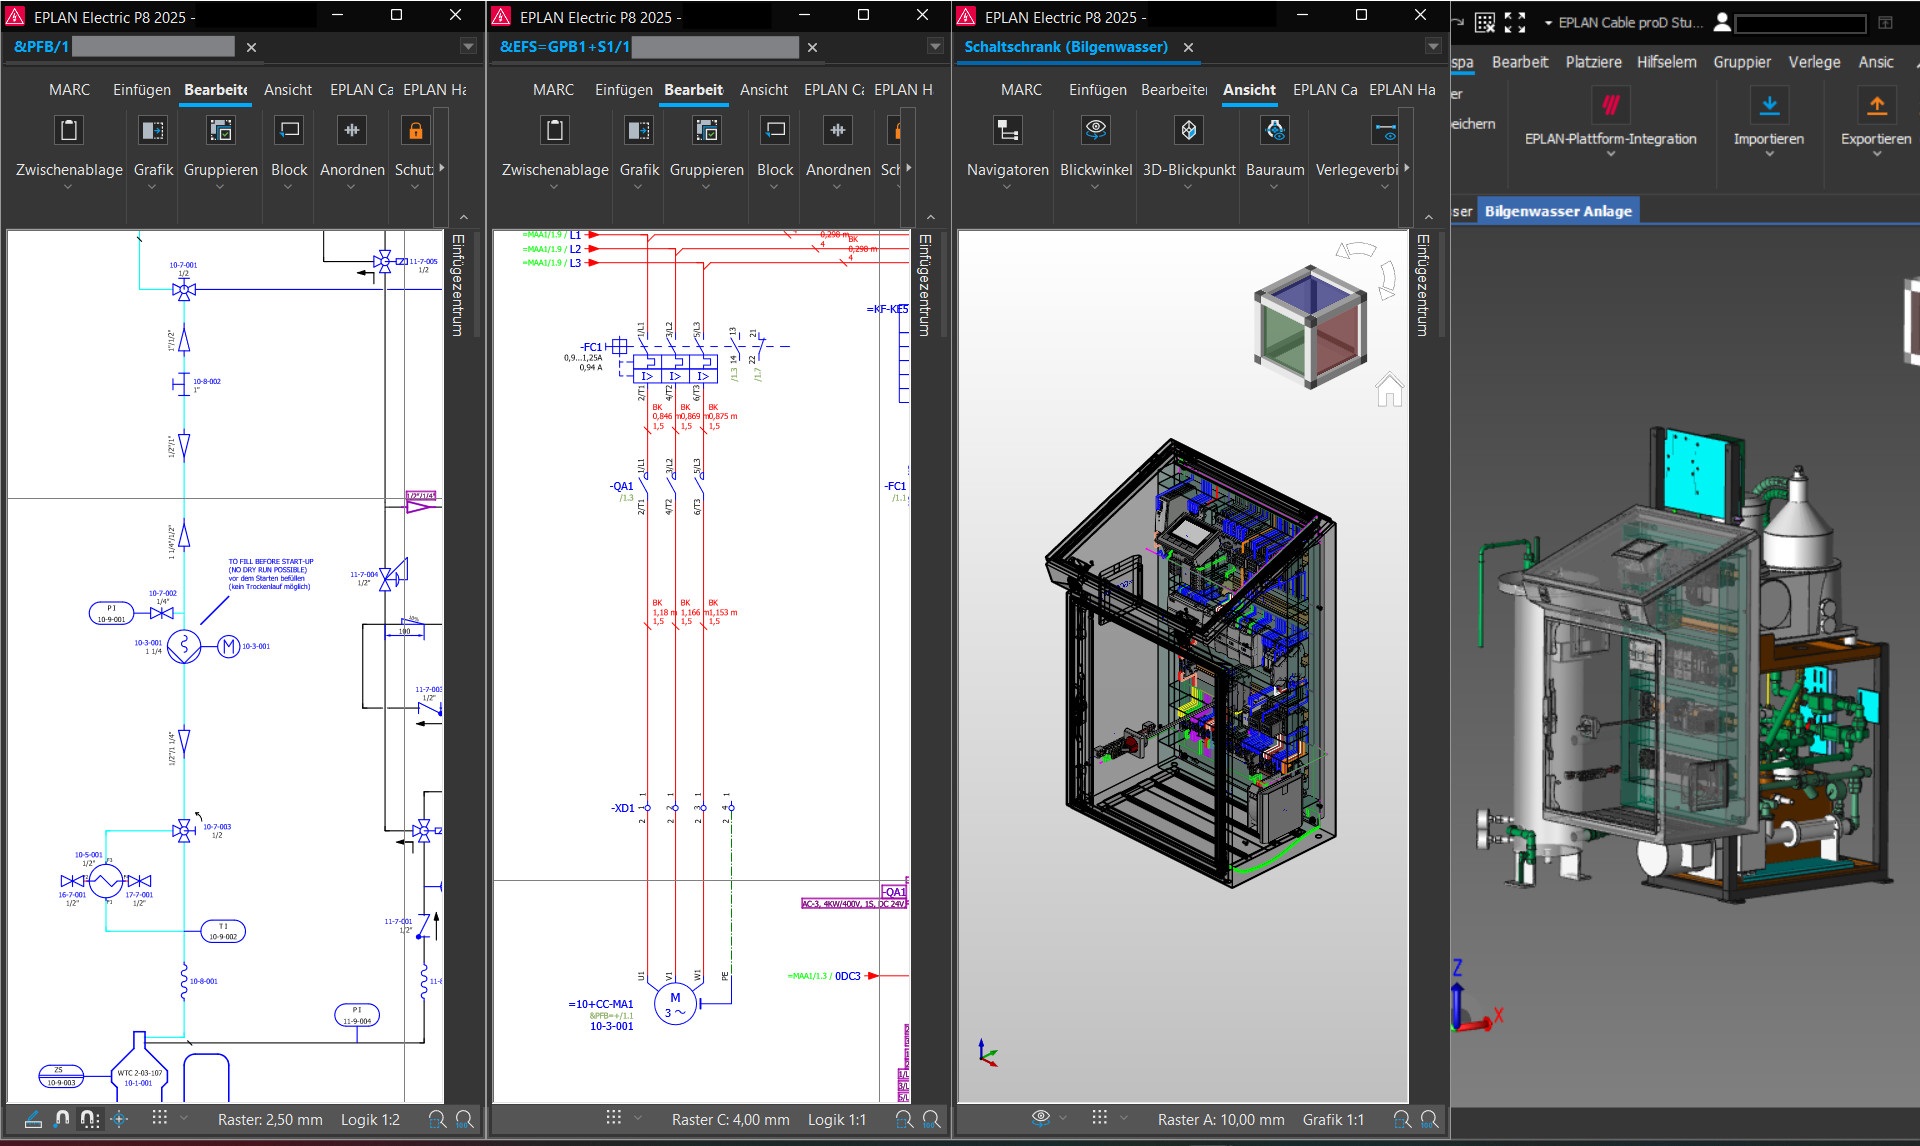
Task: Open the Navigatoren icon in 3D window
Action: tap(1007, 131)
